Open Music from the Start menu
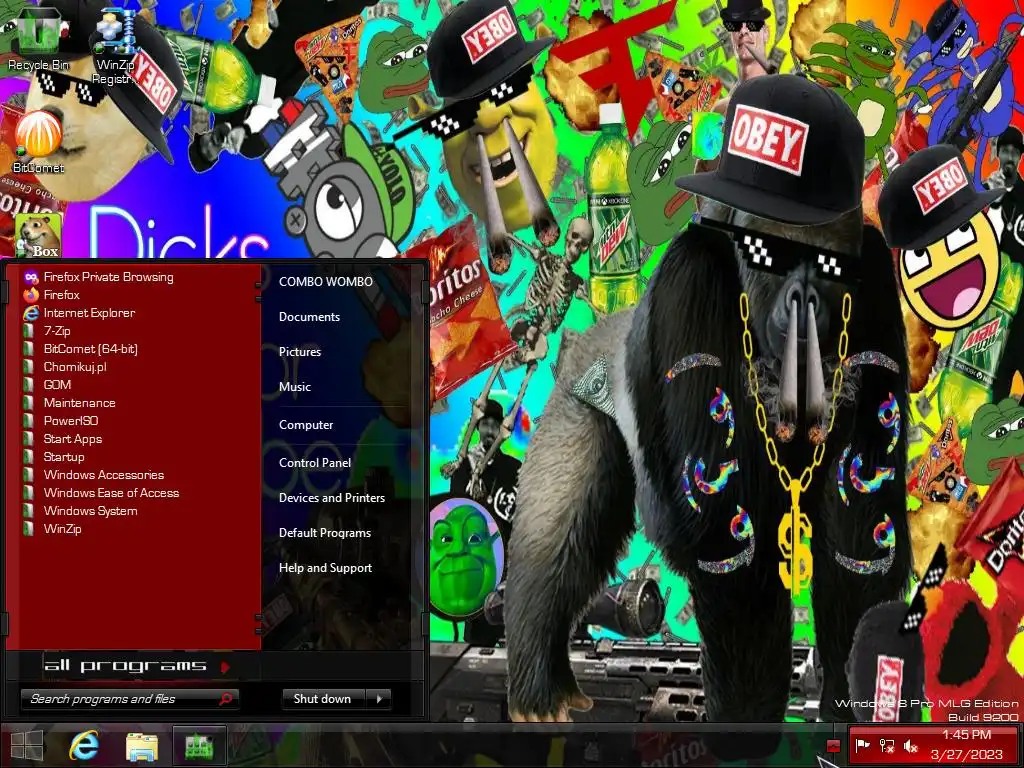The image size is (1024, 768). tap(295, 387)
